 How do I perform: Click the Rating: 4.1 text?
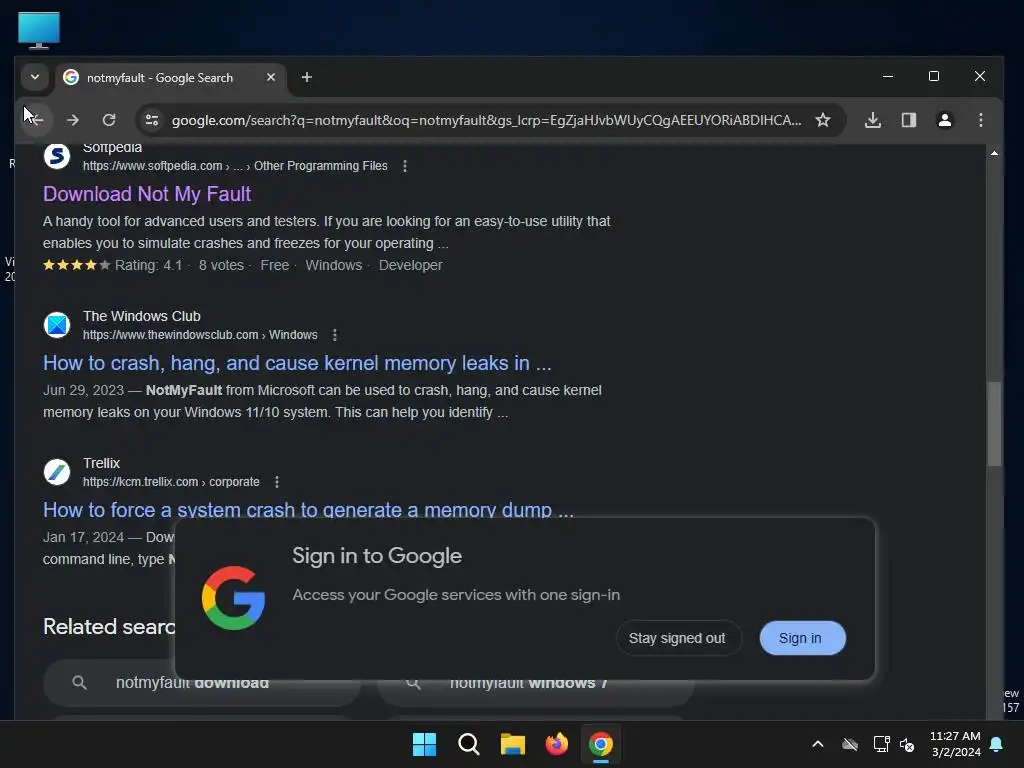tap(148, 265)
